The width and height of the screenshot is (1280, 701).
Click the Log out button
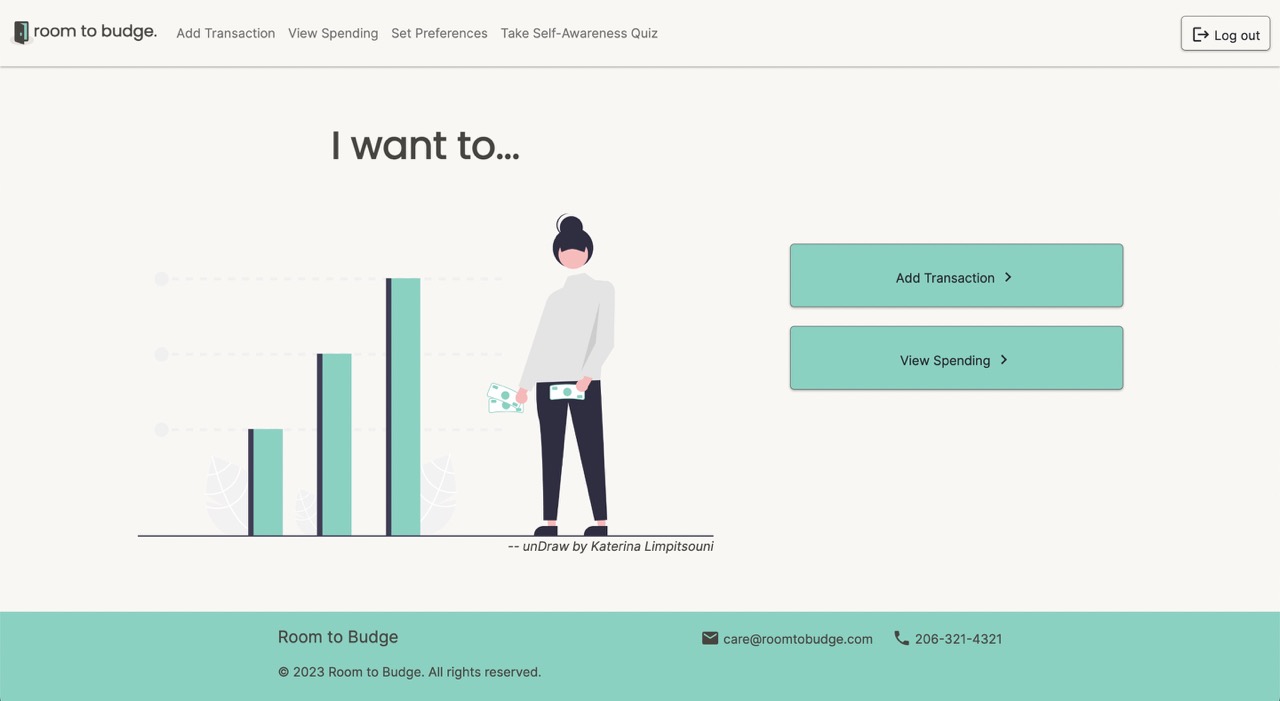1225,33
